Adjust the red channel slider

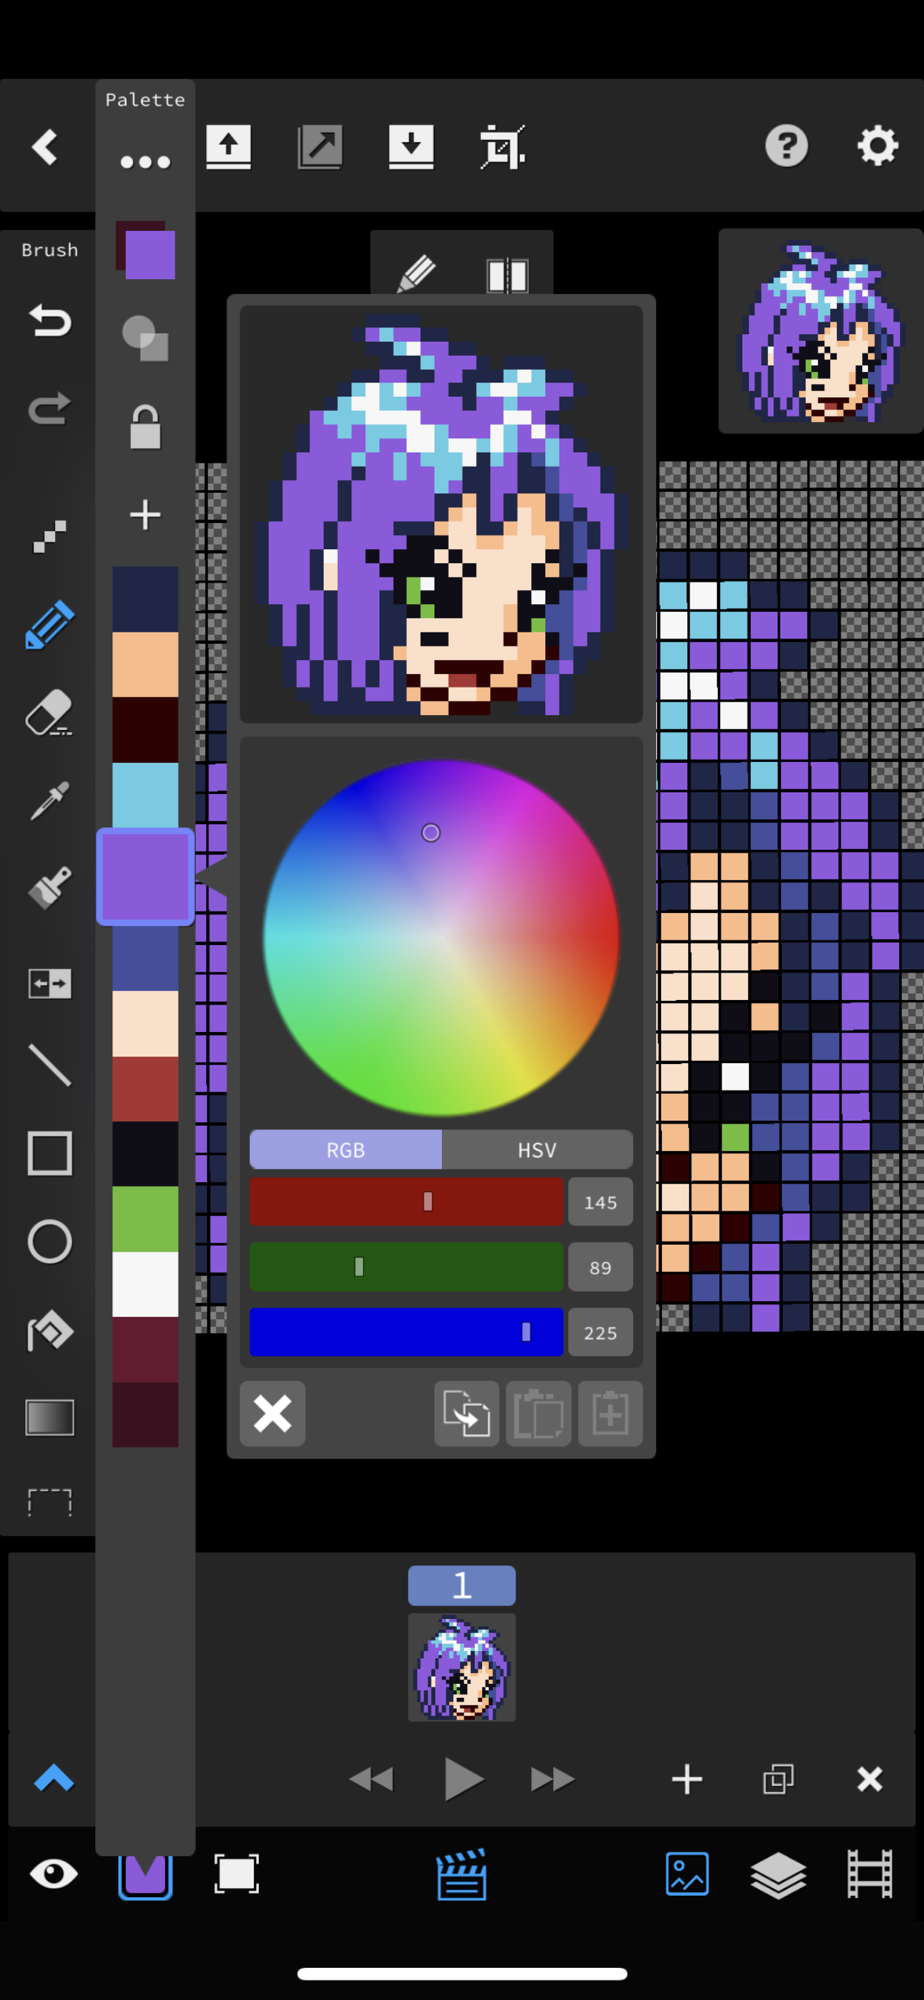pos(406,1202)
